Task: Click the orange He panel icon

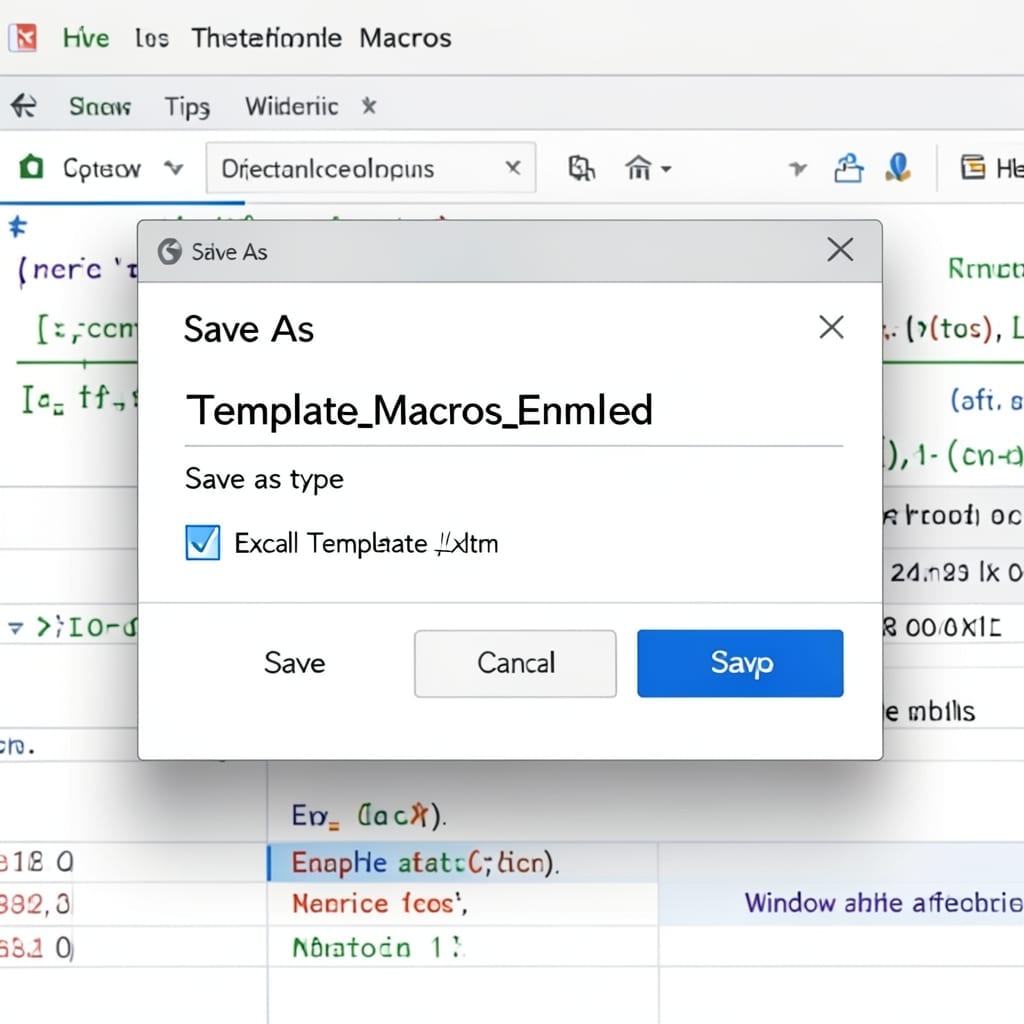Action: coord(972,167)
